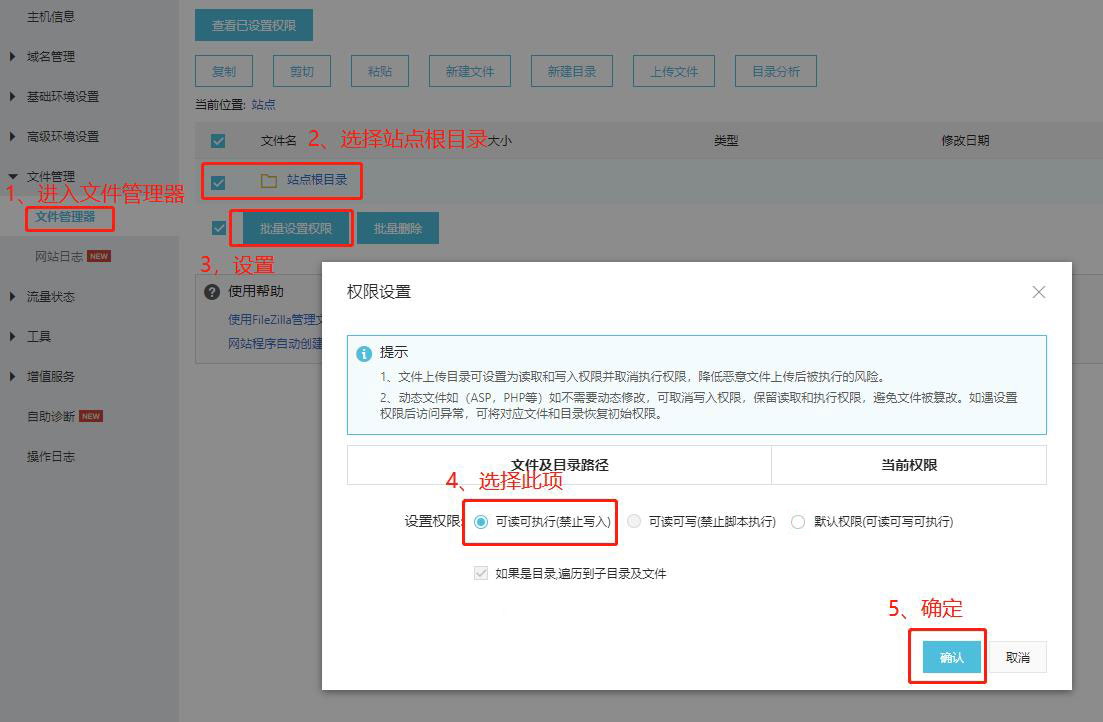Click the question mark icon beside 使用帮助
This screenshot has width=1103, height=722.
click(212, 292)
